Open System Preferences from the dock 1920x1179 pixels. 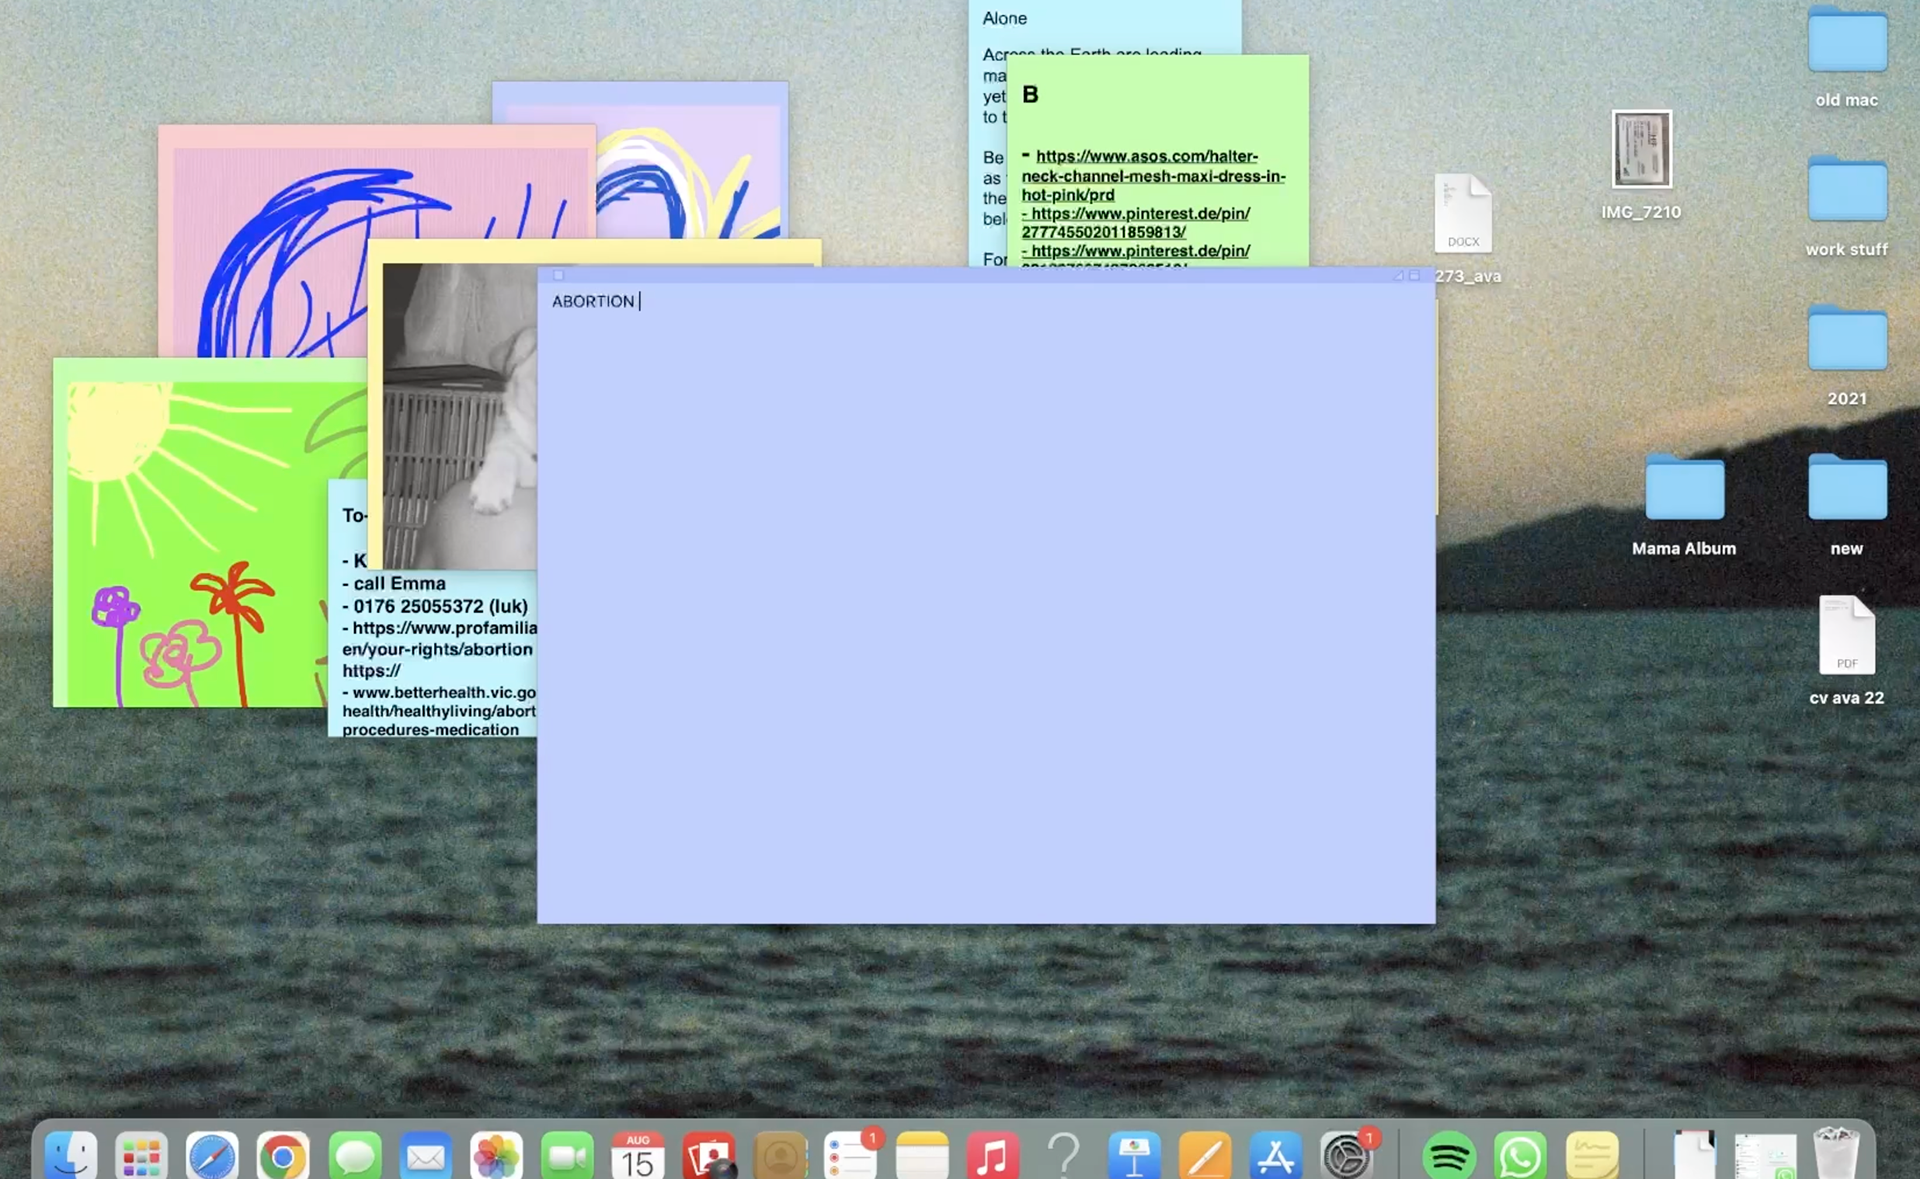coord(1347,1156)
